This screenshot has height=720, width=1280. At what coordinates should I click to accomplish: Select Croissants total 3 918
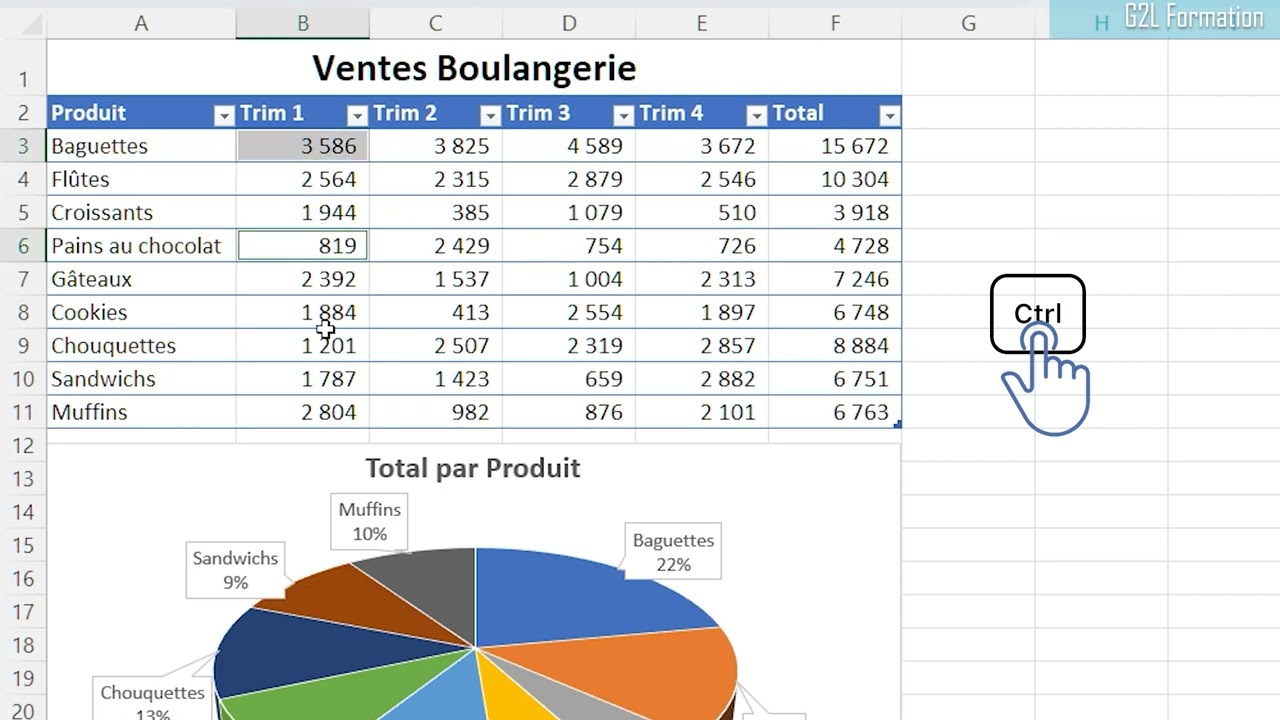click(835, 212)
